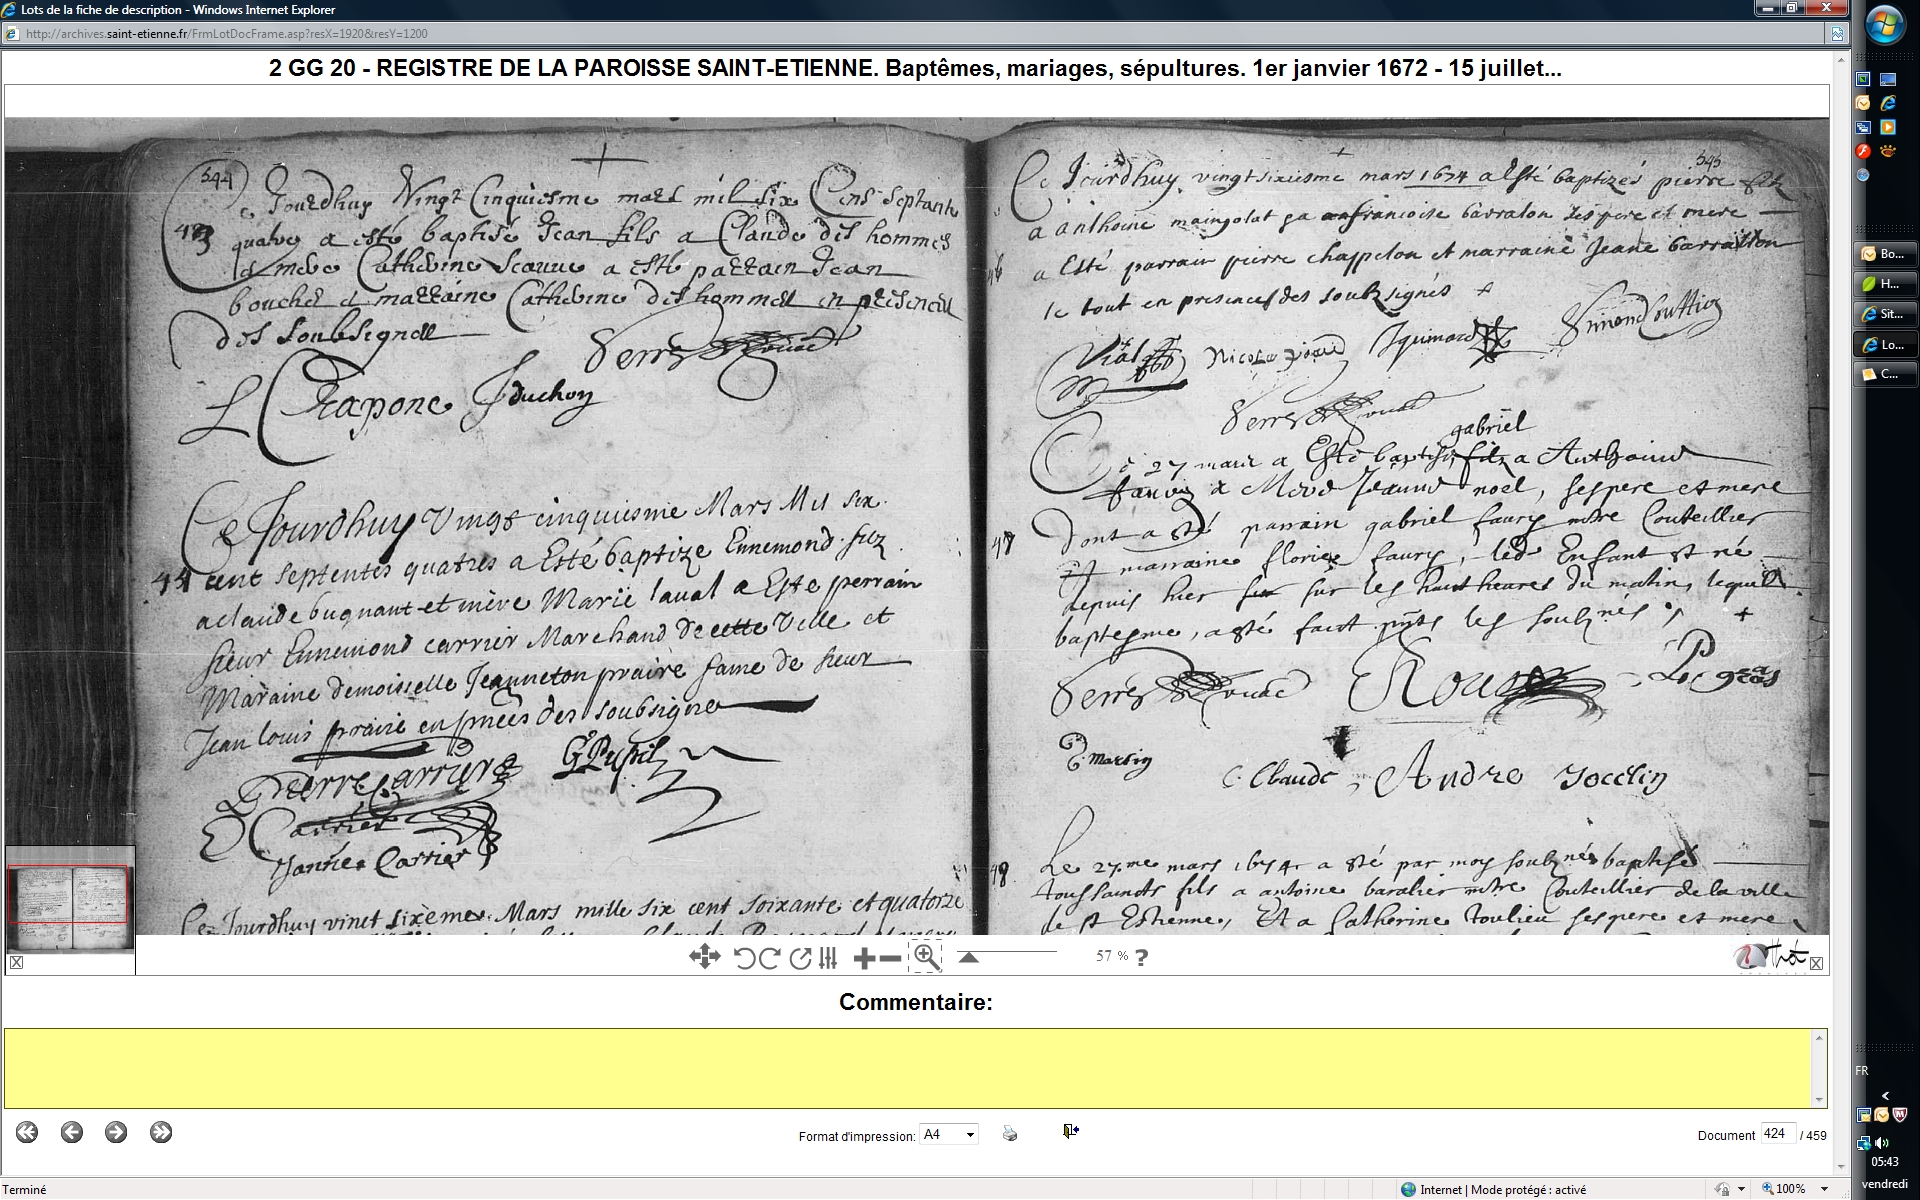Reset image rotation icon
The height and width of the screenshot is (1200, 1920).
click(800, 958)
